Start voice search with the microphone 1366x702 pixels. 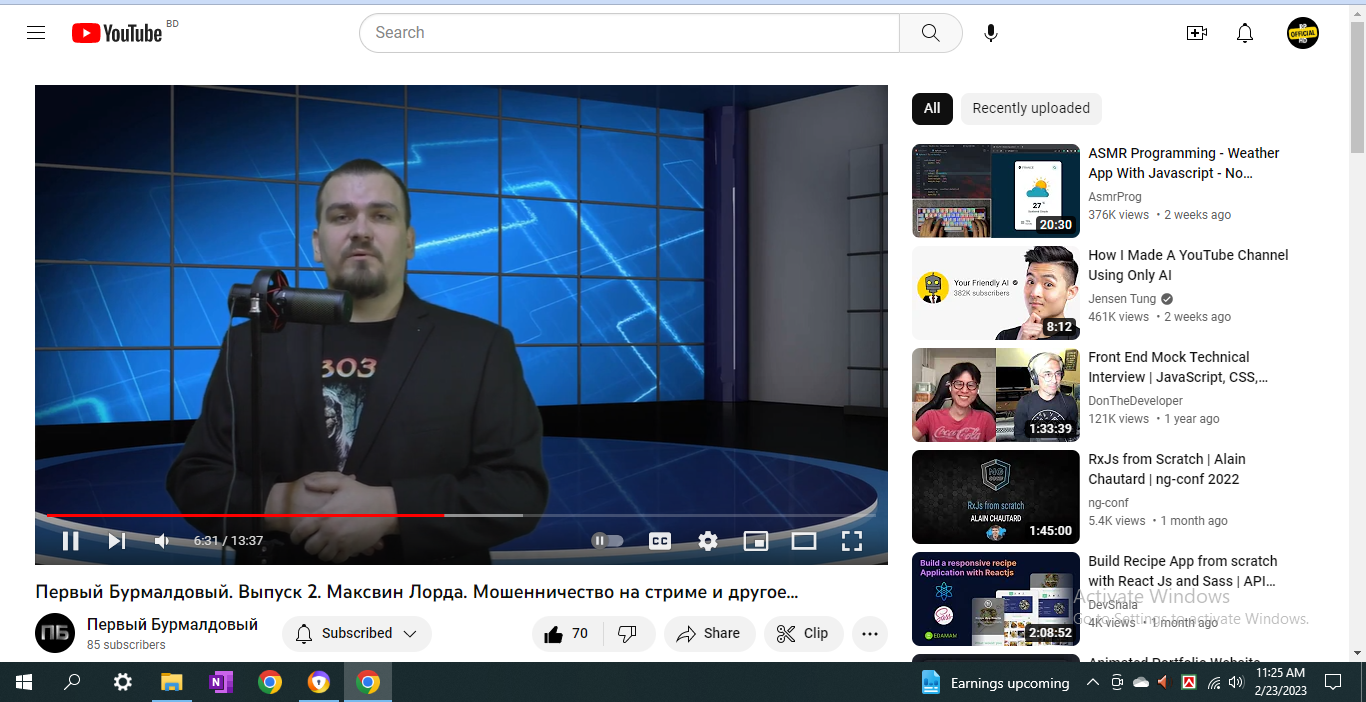pos(990,33)
